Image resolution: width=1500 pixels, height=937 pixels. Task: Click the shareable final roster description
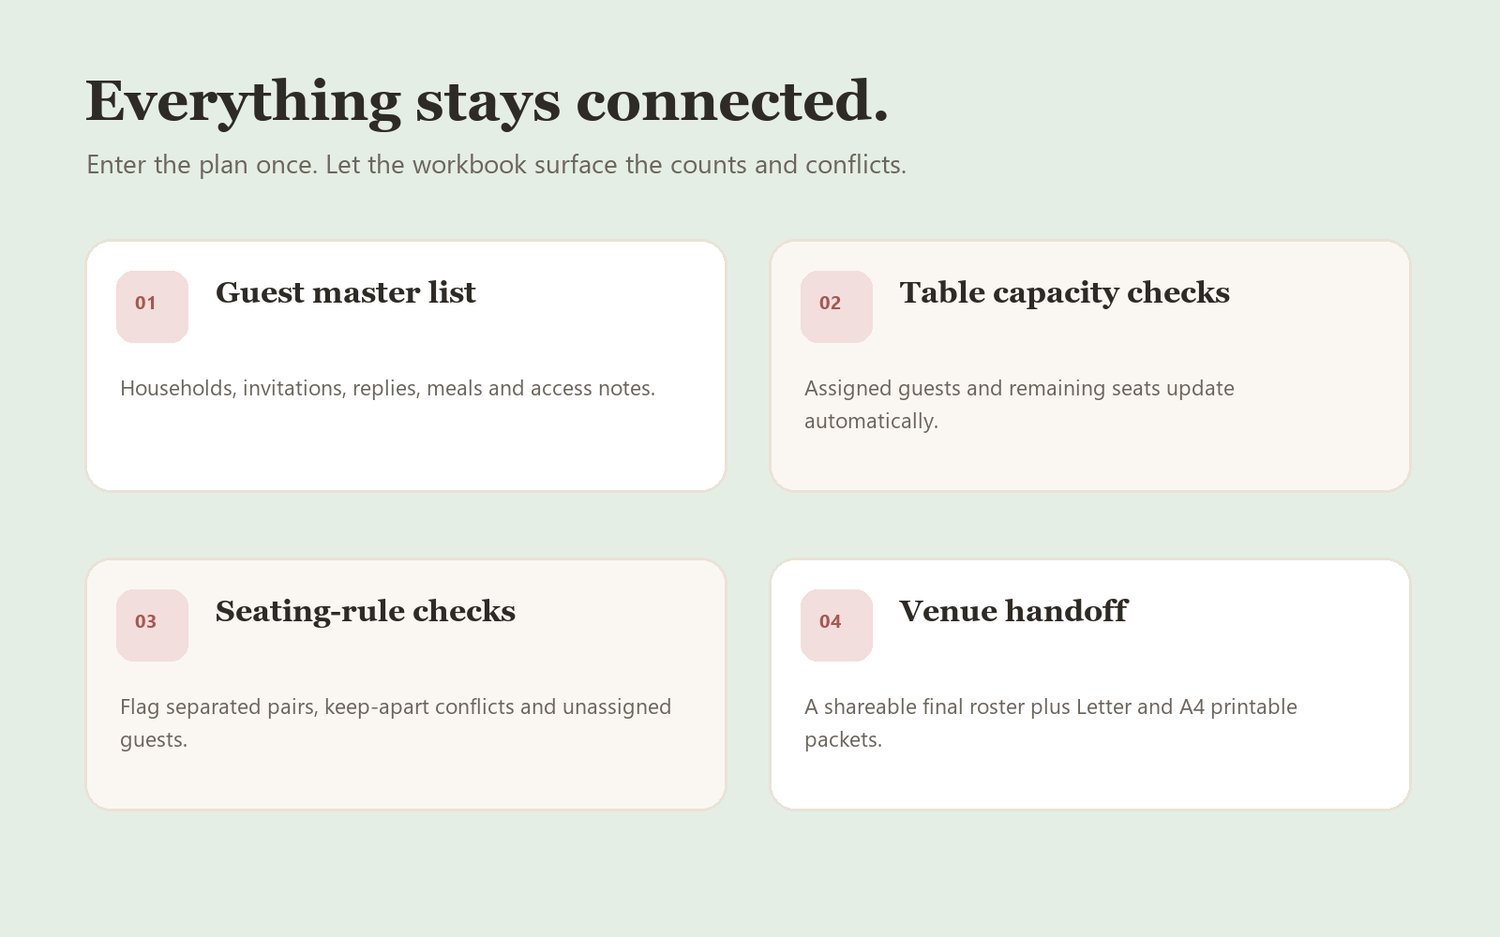[x=1050, y=723]
